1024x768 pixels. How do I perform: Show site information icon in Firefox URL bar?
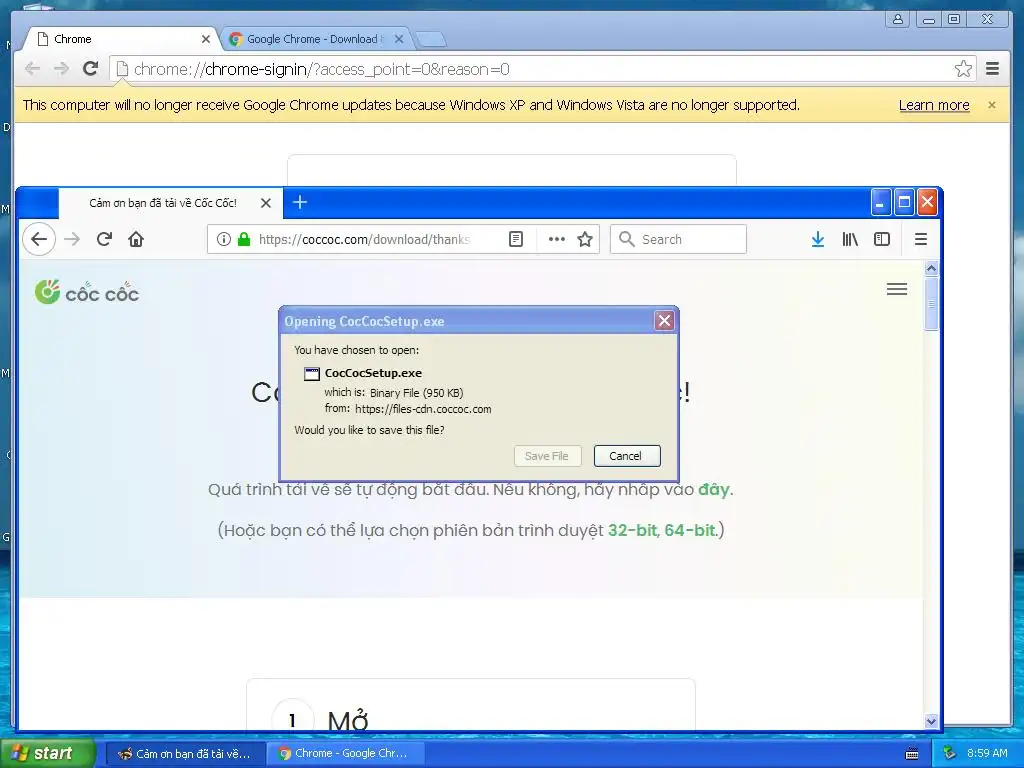pos(223,239)
